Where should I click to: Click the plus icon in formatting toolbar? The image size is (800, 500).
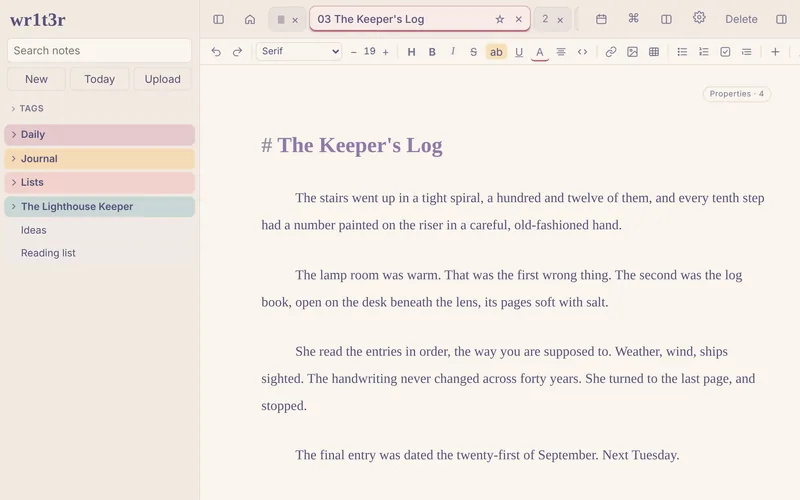point(775,52)
